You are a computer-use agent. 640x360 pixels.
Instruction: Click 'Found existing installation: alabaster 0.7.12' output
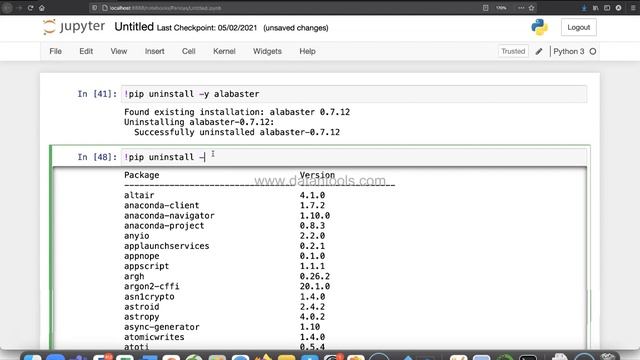pos(237,112)
